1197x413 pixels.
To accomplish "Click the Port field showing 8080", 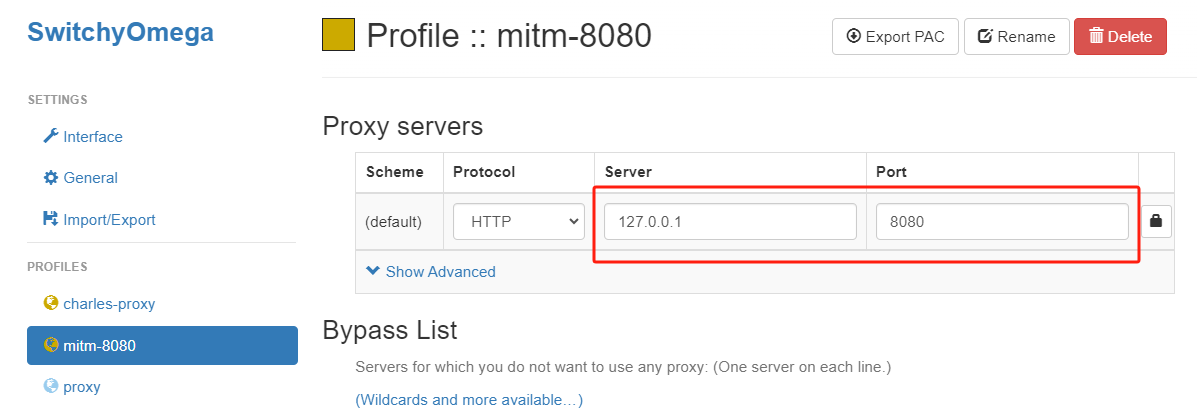I will click(1001, 221).
